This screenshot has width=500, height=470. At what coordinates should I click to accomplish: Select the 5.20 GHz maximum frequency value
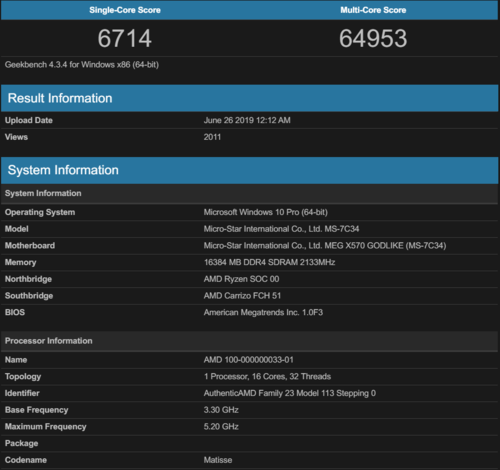tap(221, 427)
